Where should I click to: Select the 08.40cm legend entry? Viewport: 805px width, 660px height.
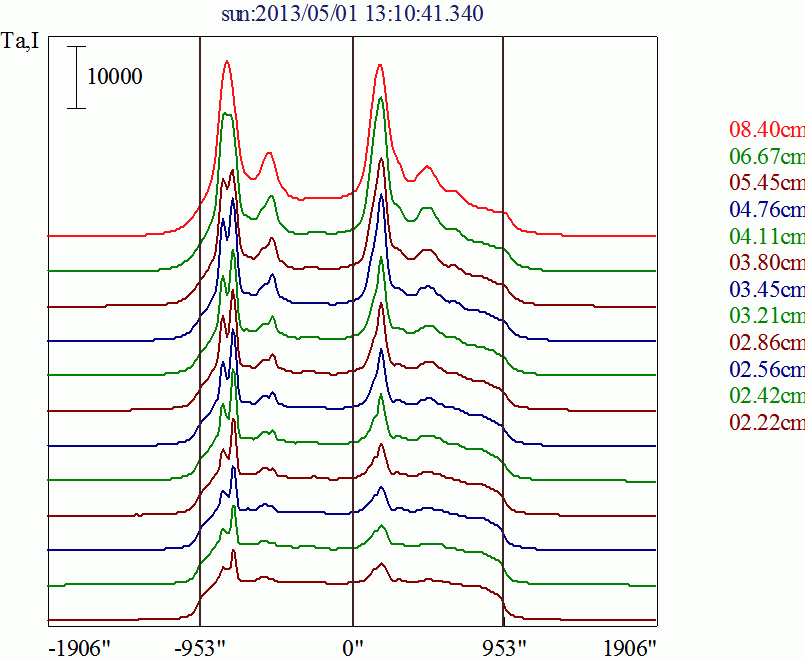(767, 129)
